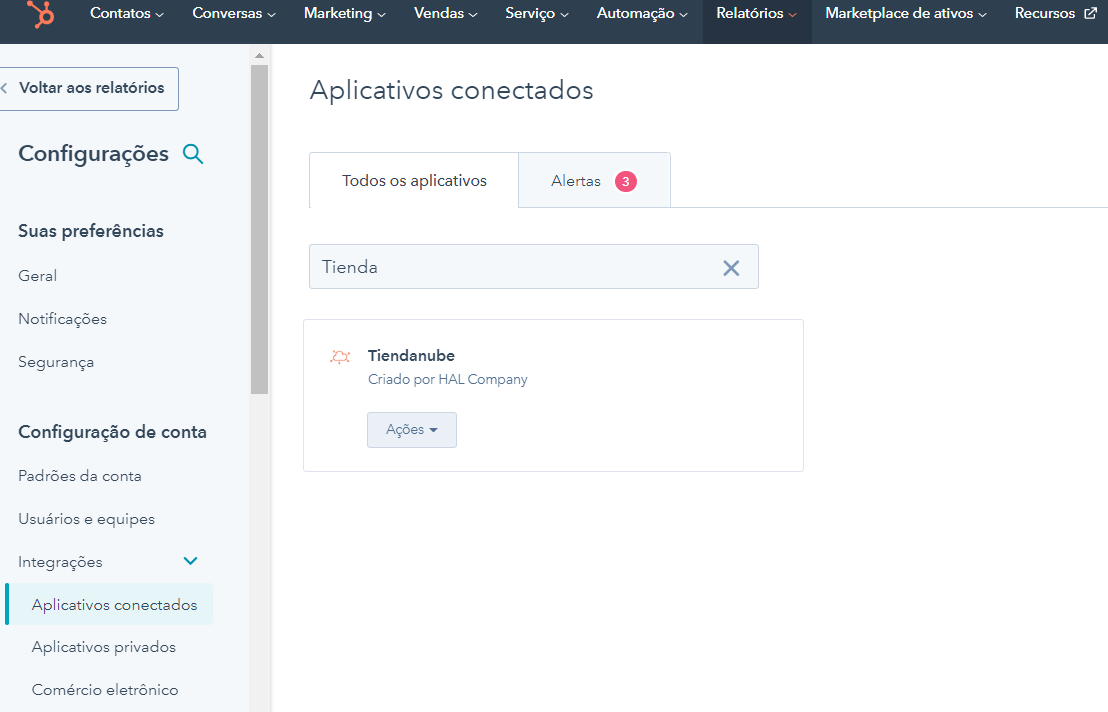Open the Configurações search magnifier icon
1108x712 pixels.
pyautogui.click(x=192, y=154)
